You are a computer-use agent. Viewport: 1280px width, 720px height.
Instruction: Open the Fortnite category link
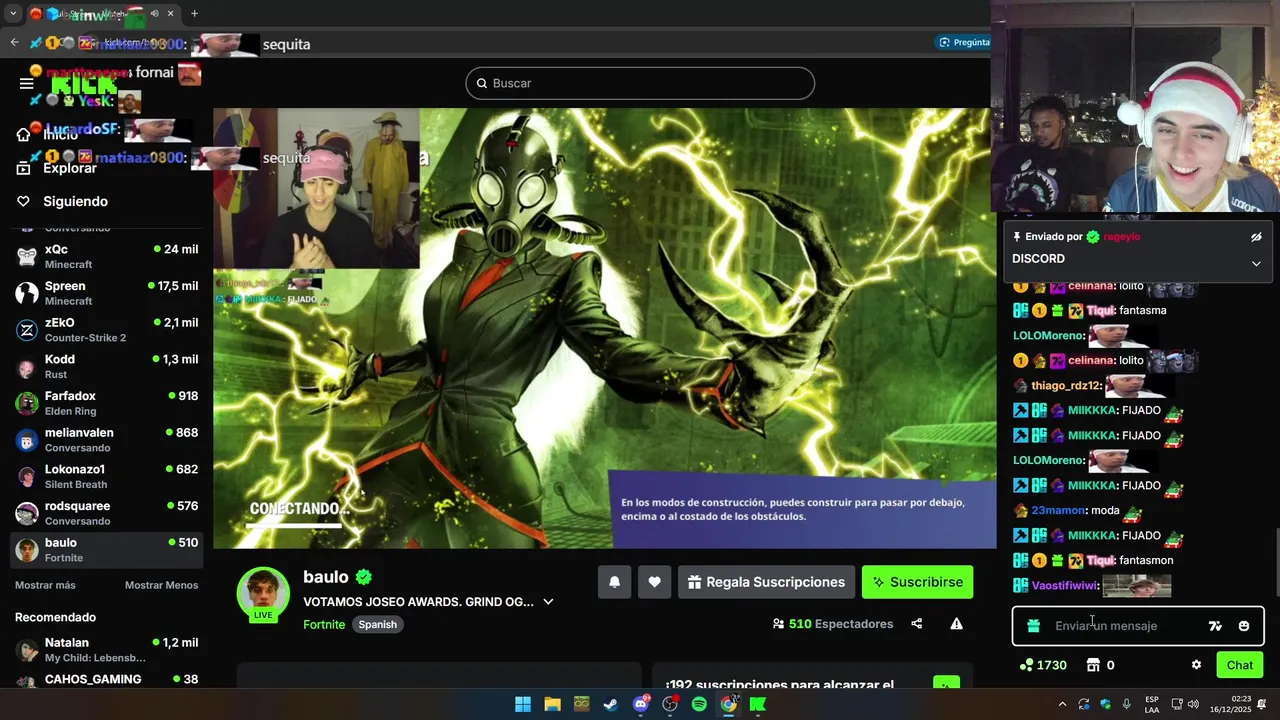324,624
